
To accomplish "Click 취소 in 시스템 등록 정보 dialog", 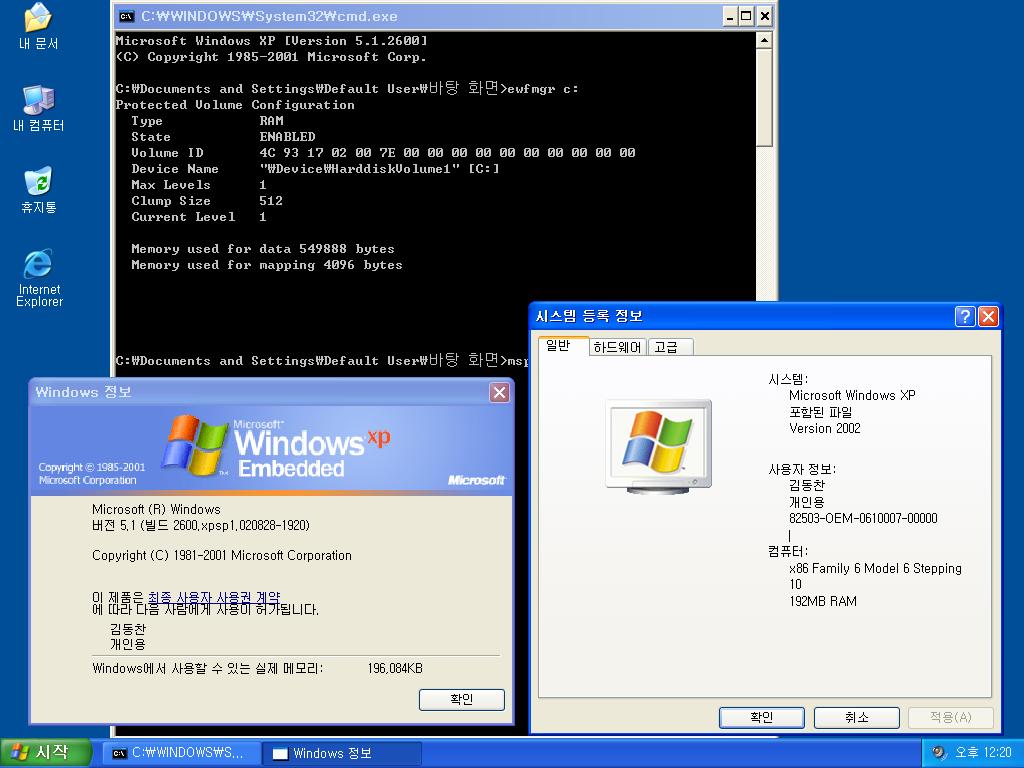I will (856, 717).
